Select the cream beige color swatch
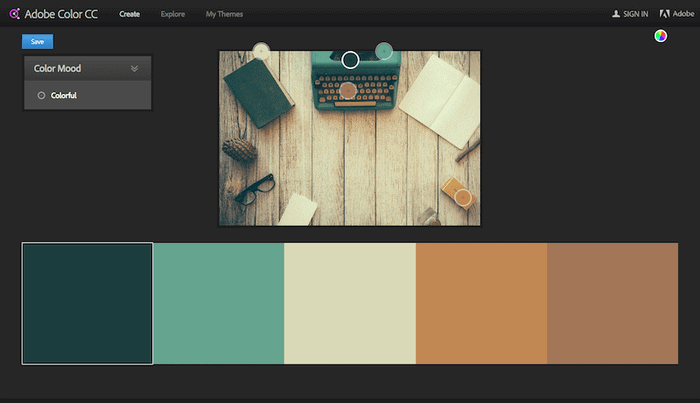Image resolution: width=700 pixels, height=403 pixels. (x=350, y=303)
